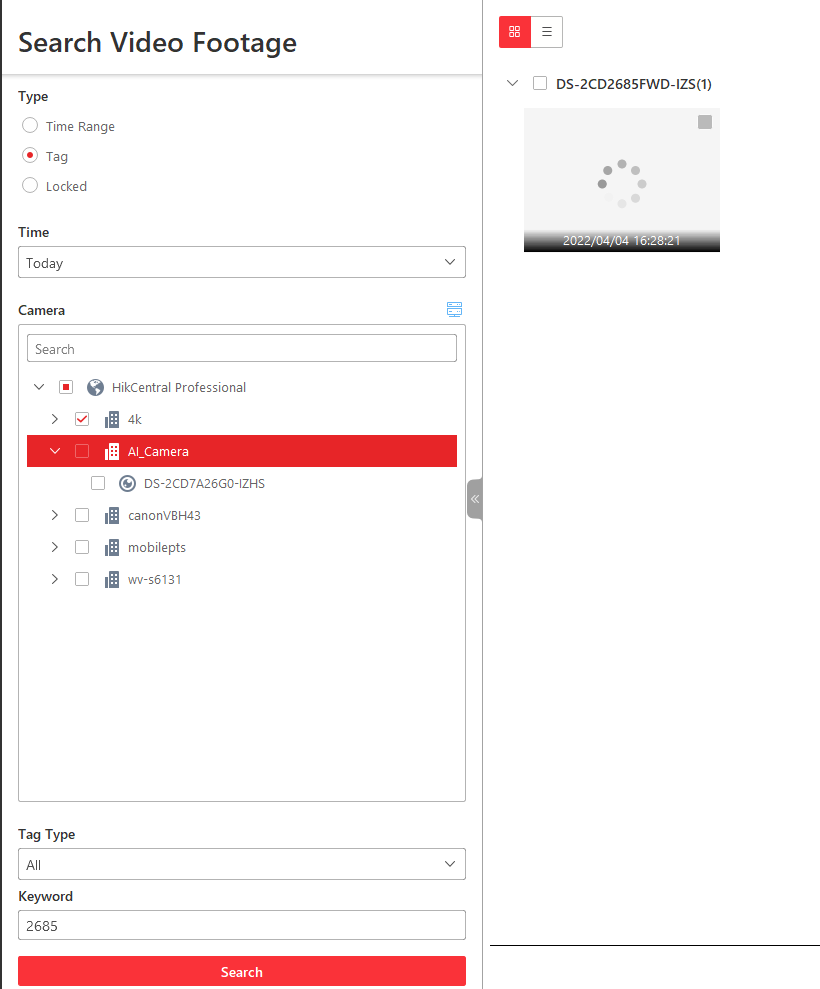
Task: Click the Keyword input field
Action: pos(242,926)
